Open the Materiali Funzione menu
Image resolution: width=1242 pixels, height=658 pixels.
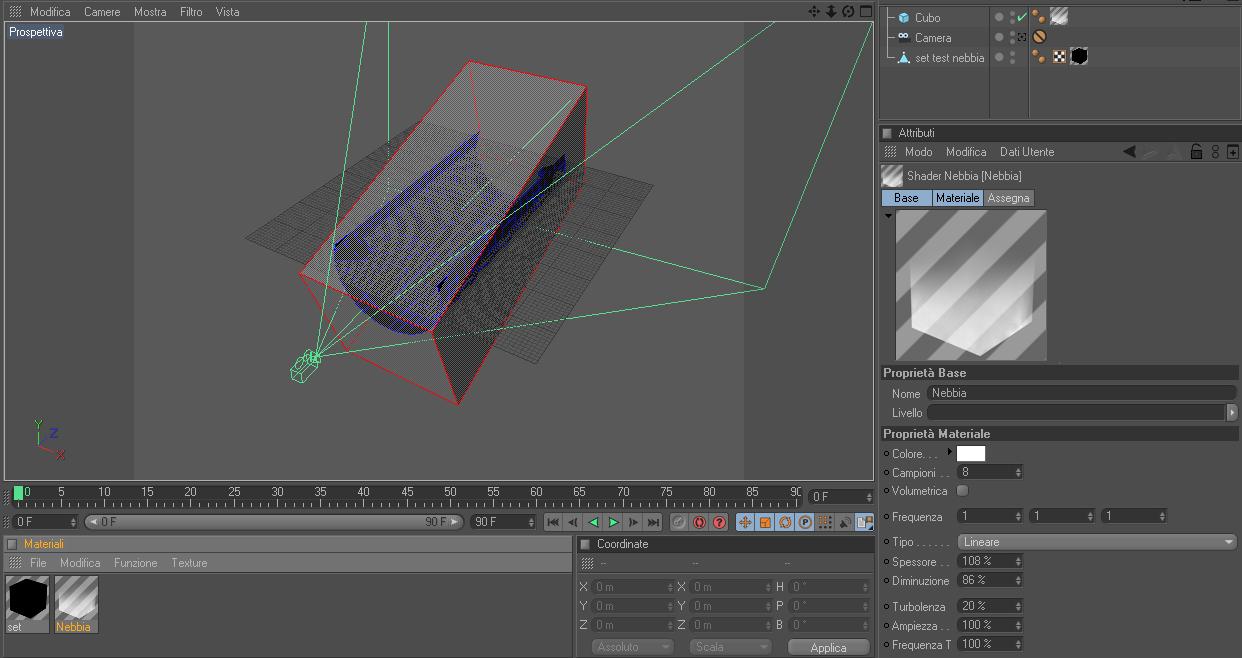pos(135,563)
